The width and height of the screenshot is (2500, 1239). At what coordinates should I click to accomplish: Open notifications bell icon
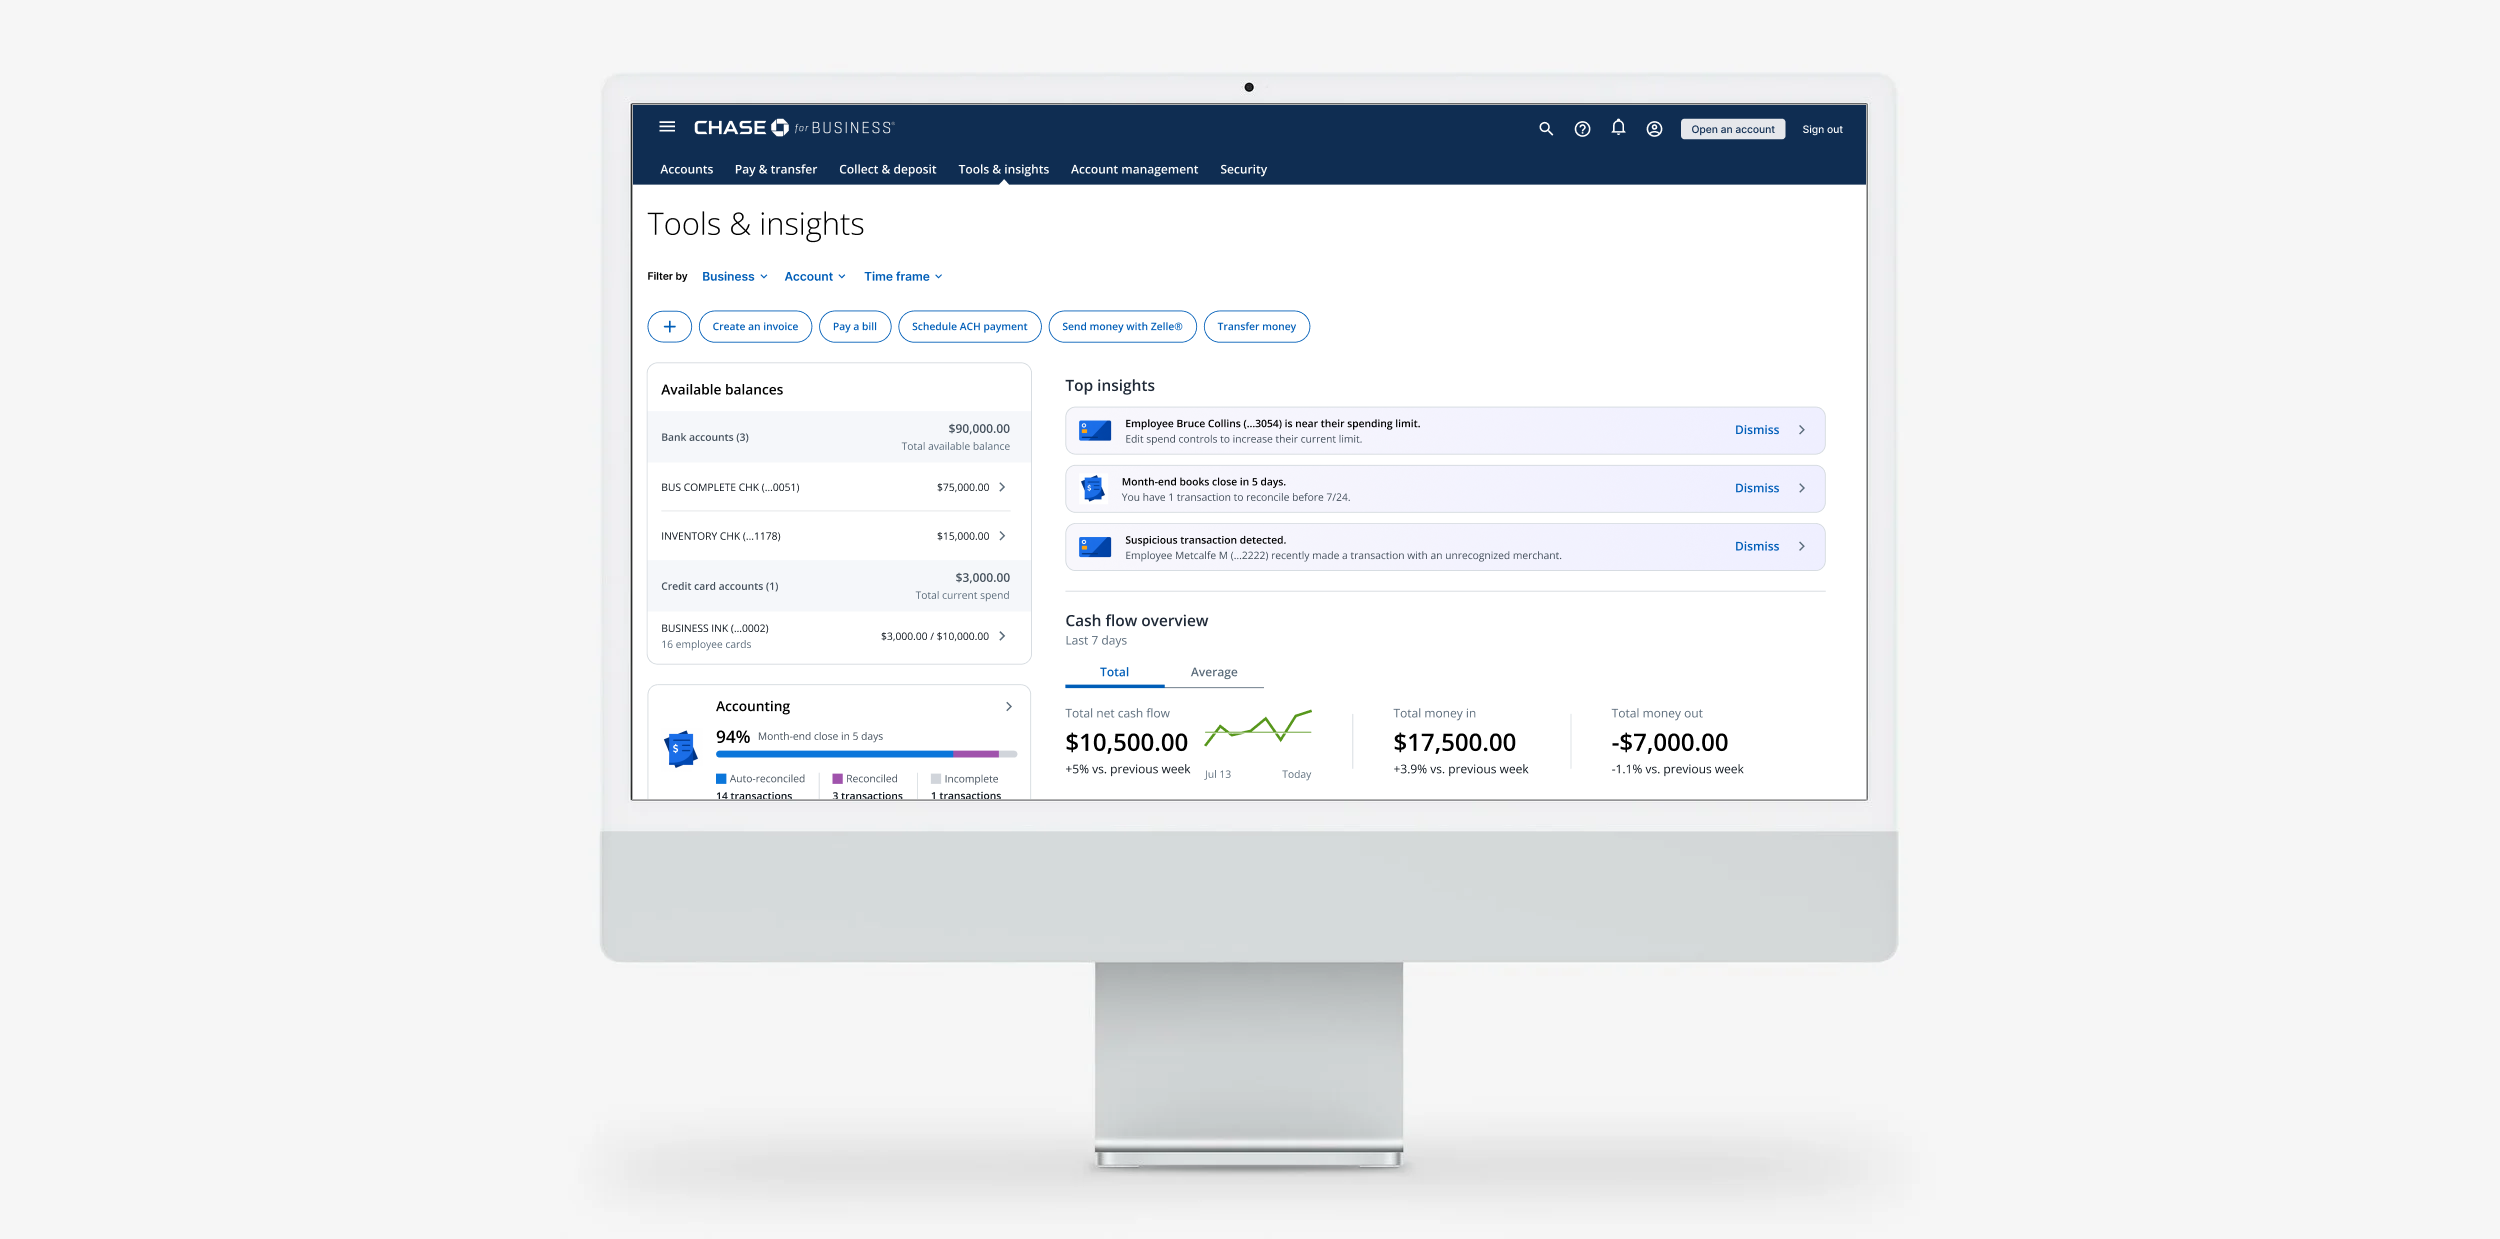tap(1618, 128)
